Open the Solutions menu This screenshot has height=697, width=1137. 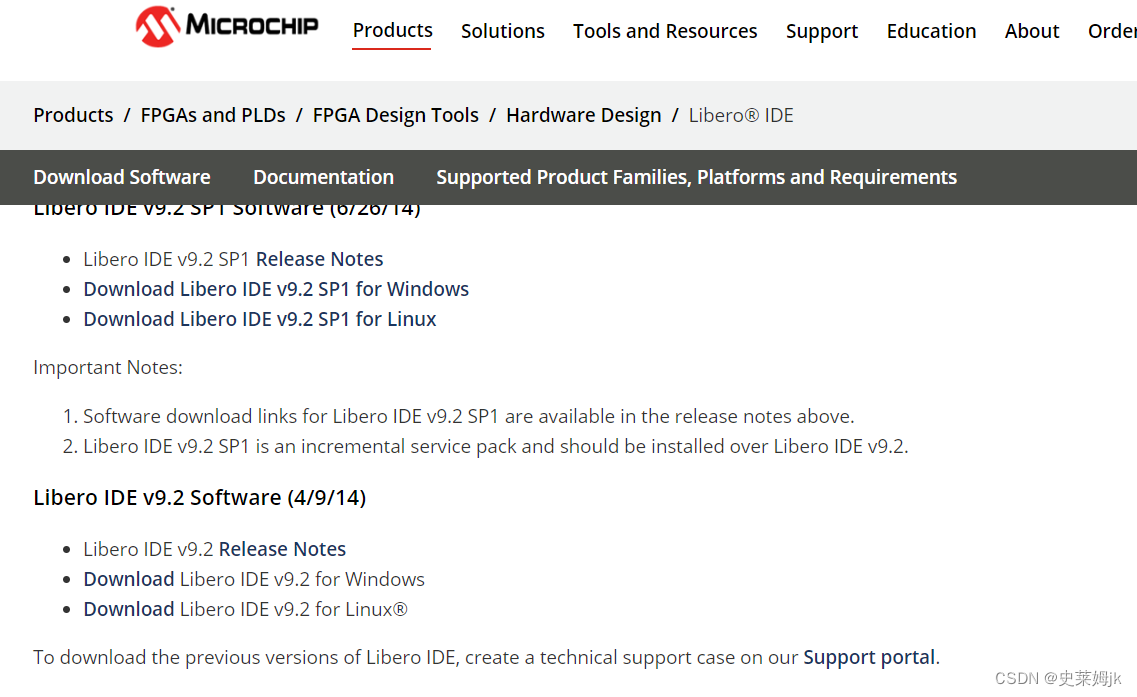pyautogui.click(x=502, y=31)
